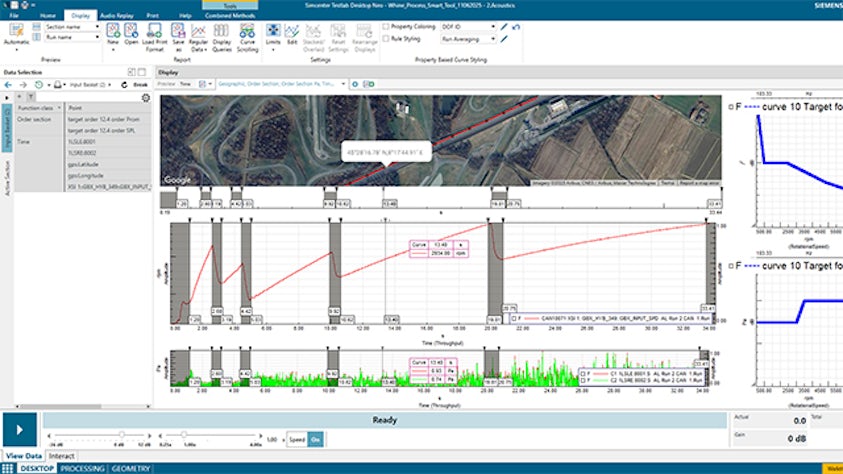The height and width of the screenshot is (474, 843).
Task: Toggle the Speed On switch
Action: click(x=315, y=439)
